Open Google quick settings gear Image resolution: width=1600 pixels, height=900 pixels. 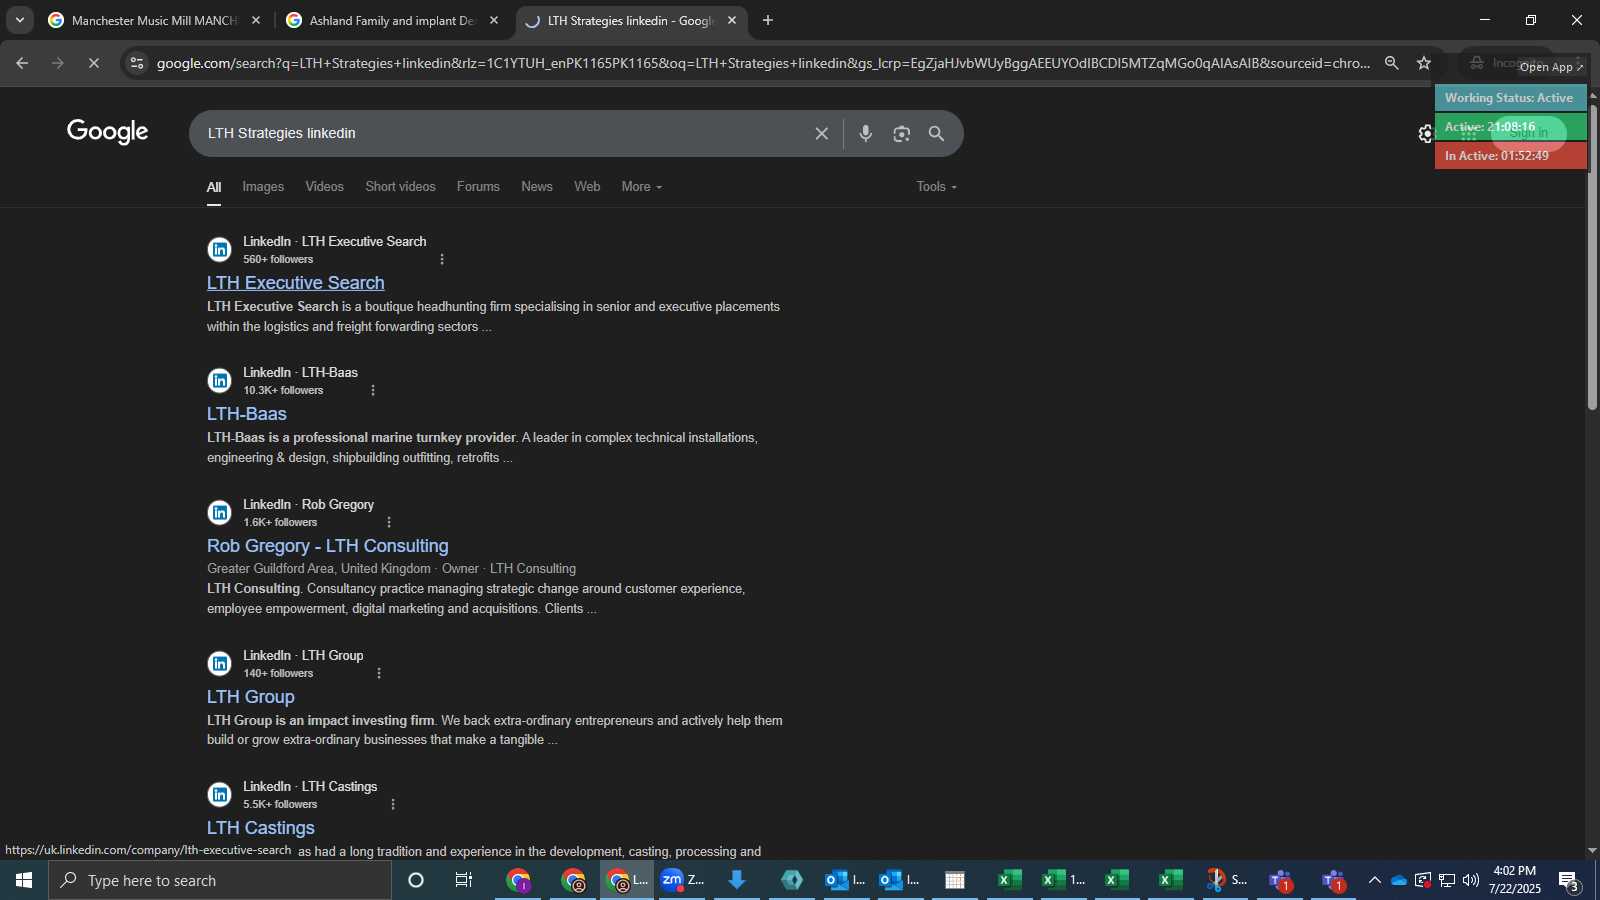pos(1425,133)
